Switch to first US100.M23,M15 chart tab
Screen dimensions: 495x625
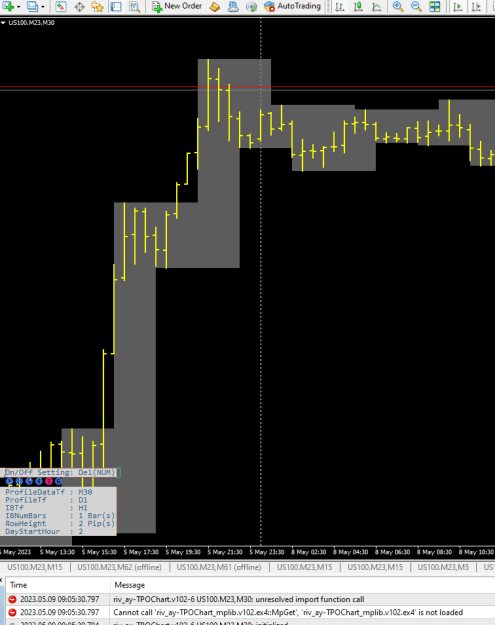(x=35, y=567)
